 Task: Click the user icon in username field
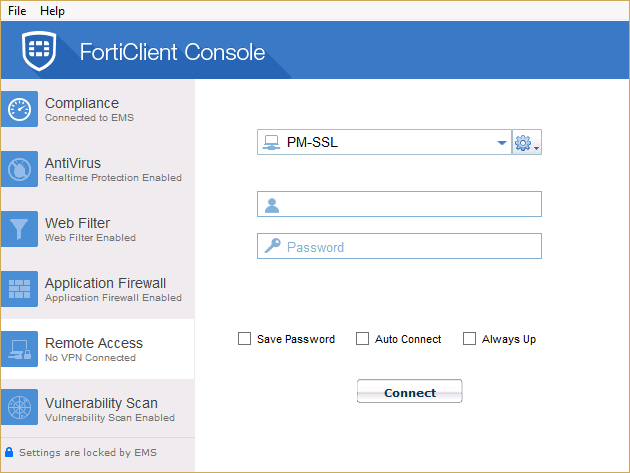click(272, 205)
